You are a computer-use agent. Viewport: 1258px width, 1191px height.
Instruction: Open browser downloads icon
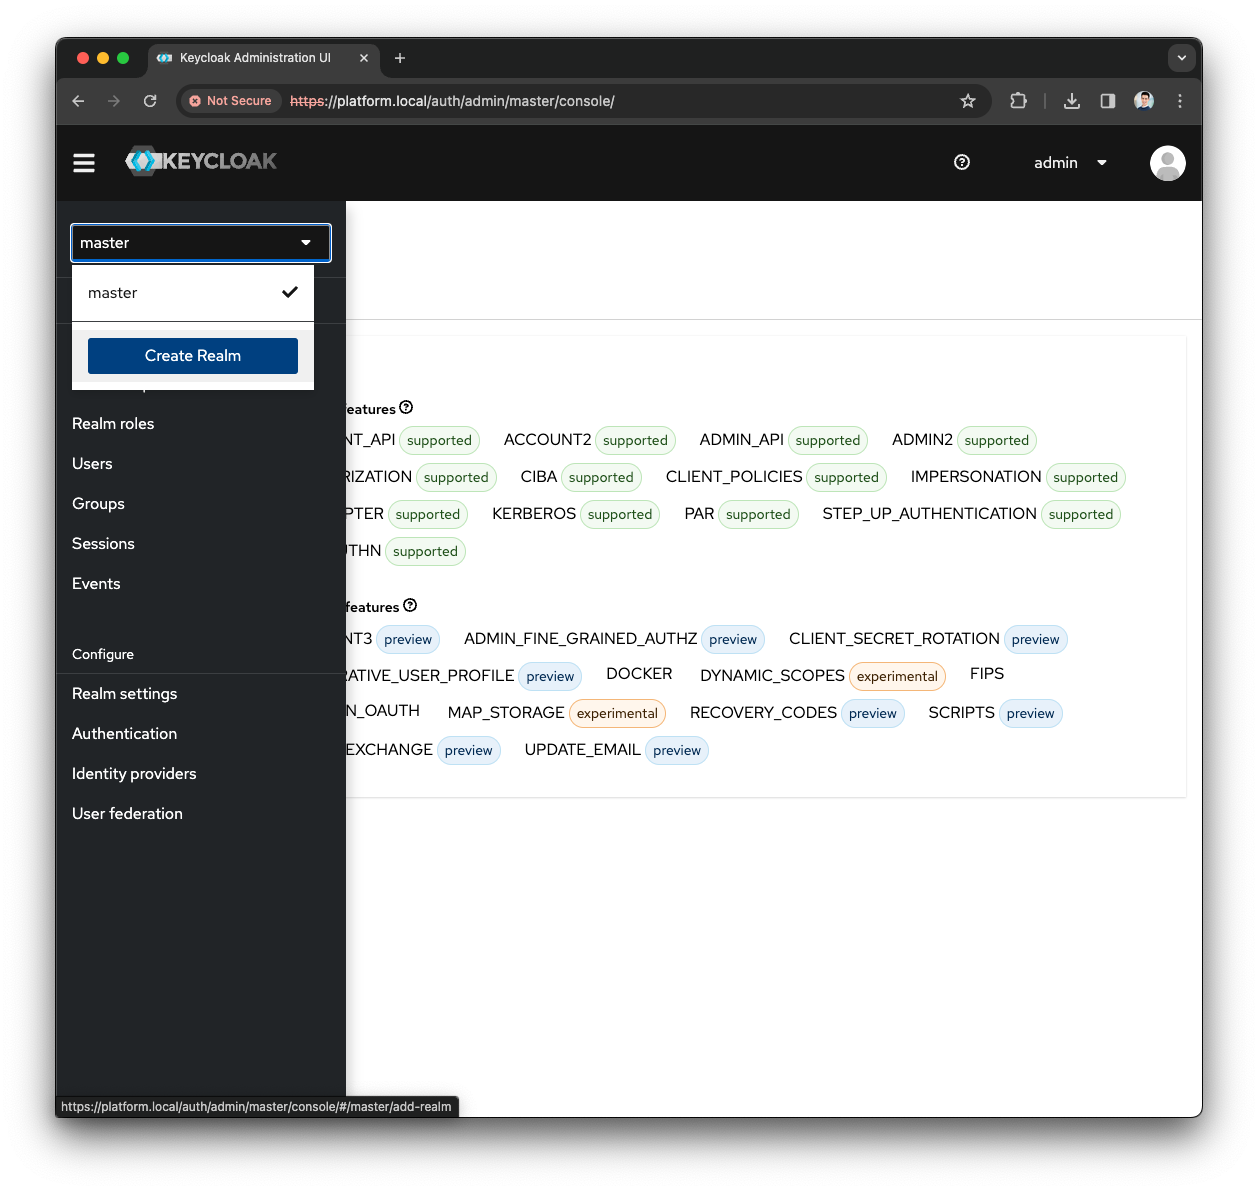[x=1072, y=101]
